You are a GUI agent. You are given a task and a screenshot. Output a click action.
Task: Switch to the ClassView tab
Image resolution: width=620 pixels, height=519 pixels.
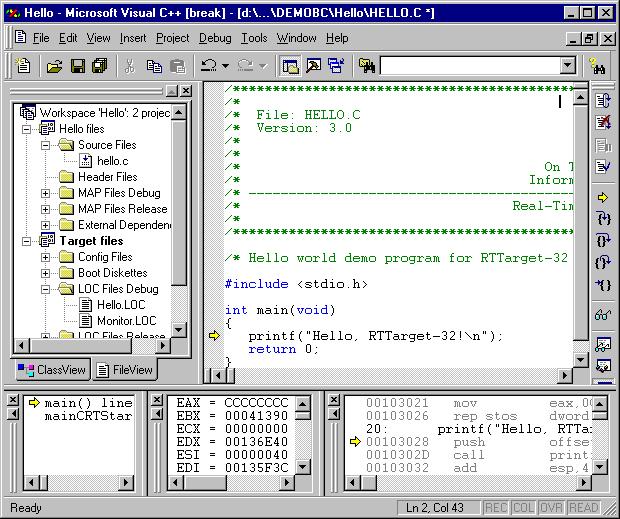[53, 370]
